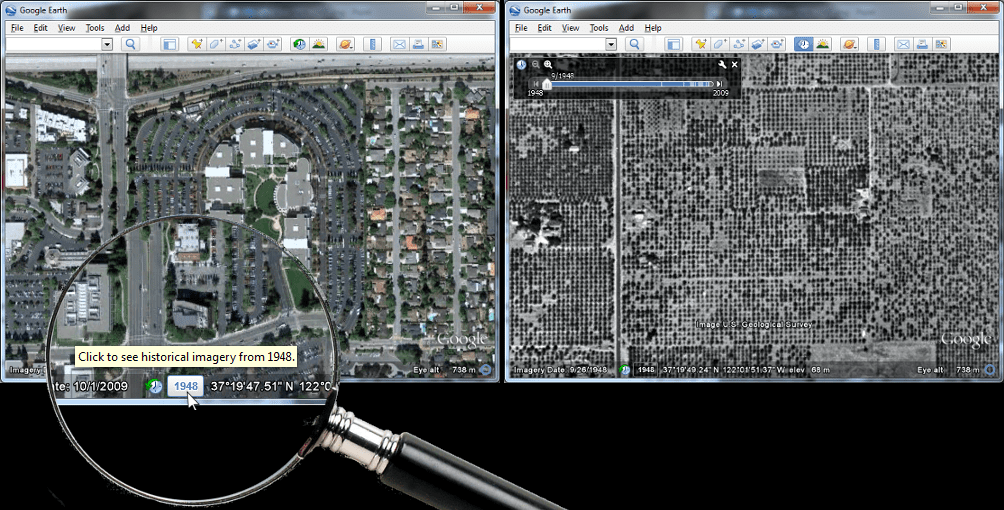Viewport: 1004px width, 510px height.
Task: Open planet switcher dropdown in left window
Action: click(x=345, y=44)
